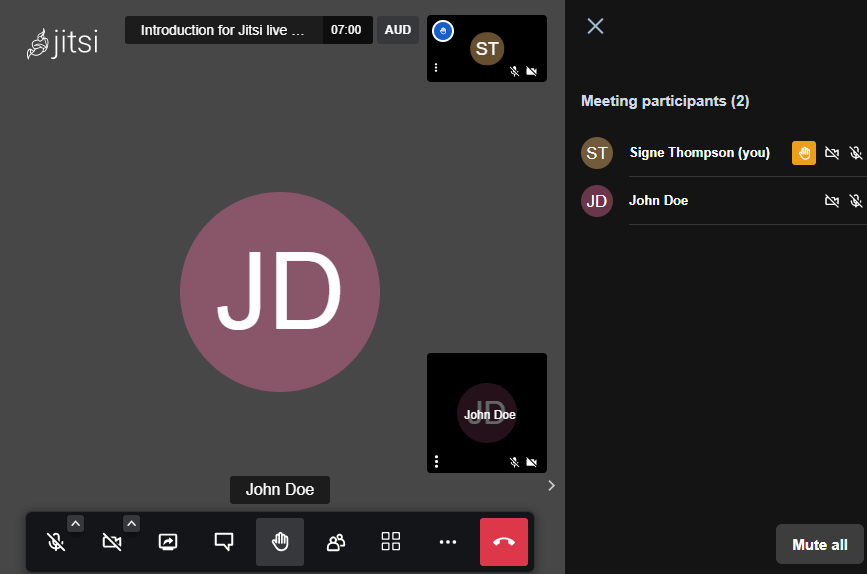Click the Mute all button
This screenshot has height=574, width=867.
[x=819, y=545]
